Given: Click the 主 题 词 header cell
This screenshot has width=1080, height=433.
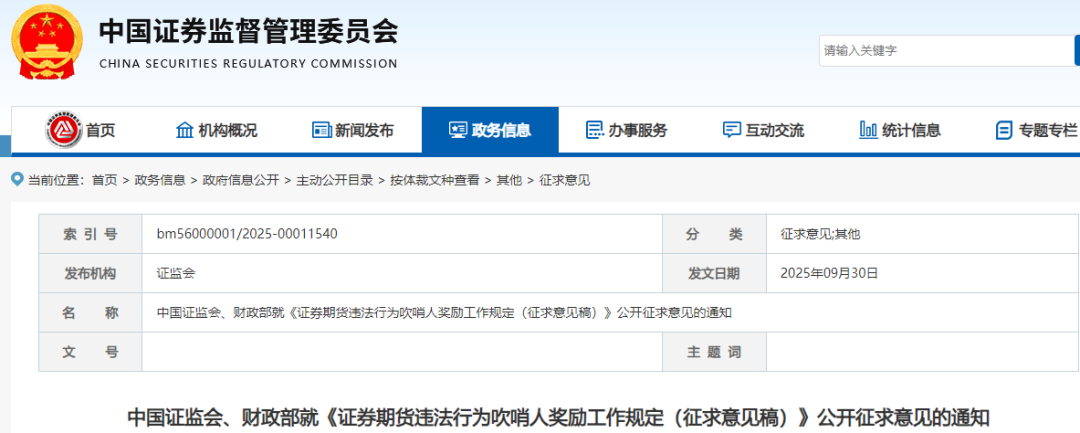Looking at the screenshot, I should coord(714,352).
